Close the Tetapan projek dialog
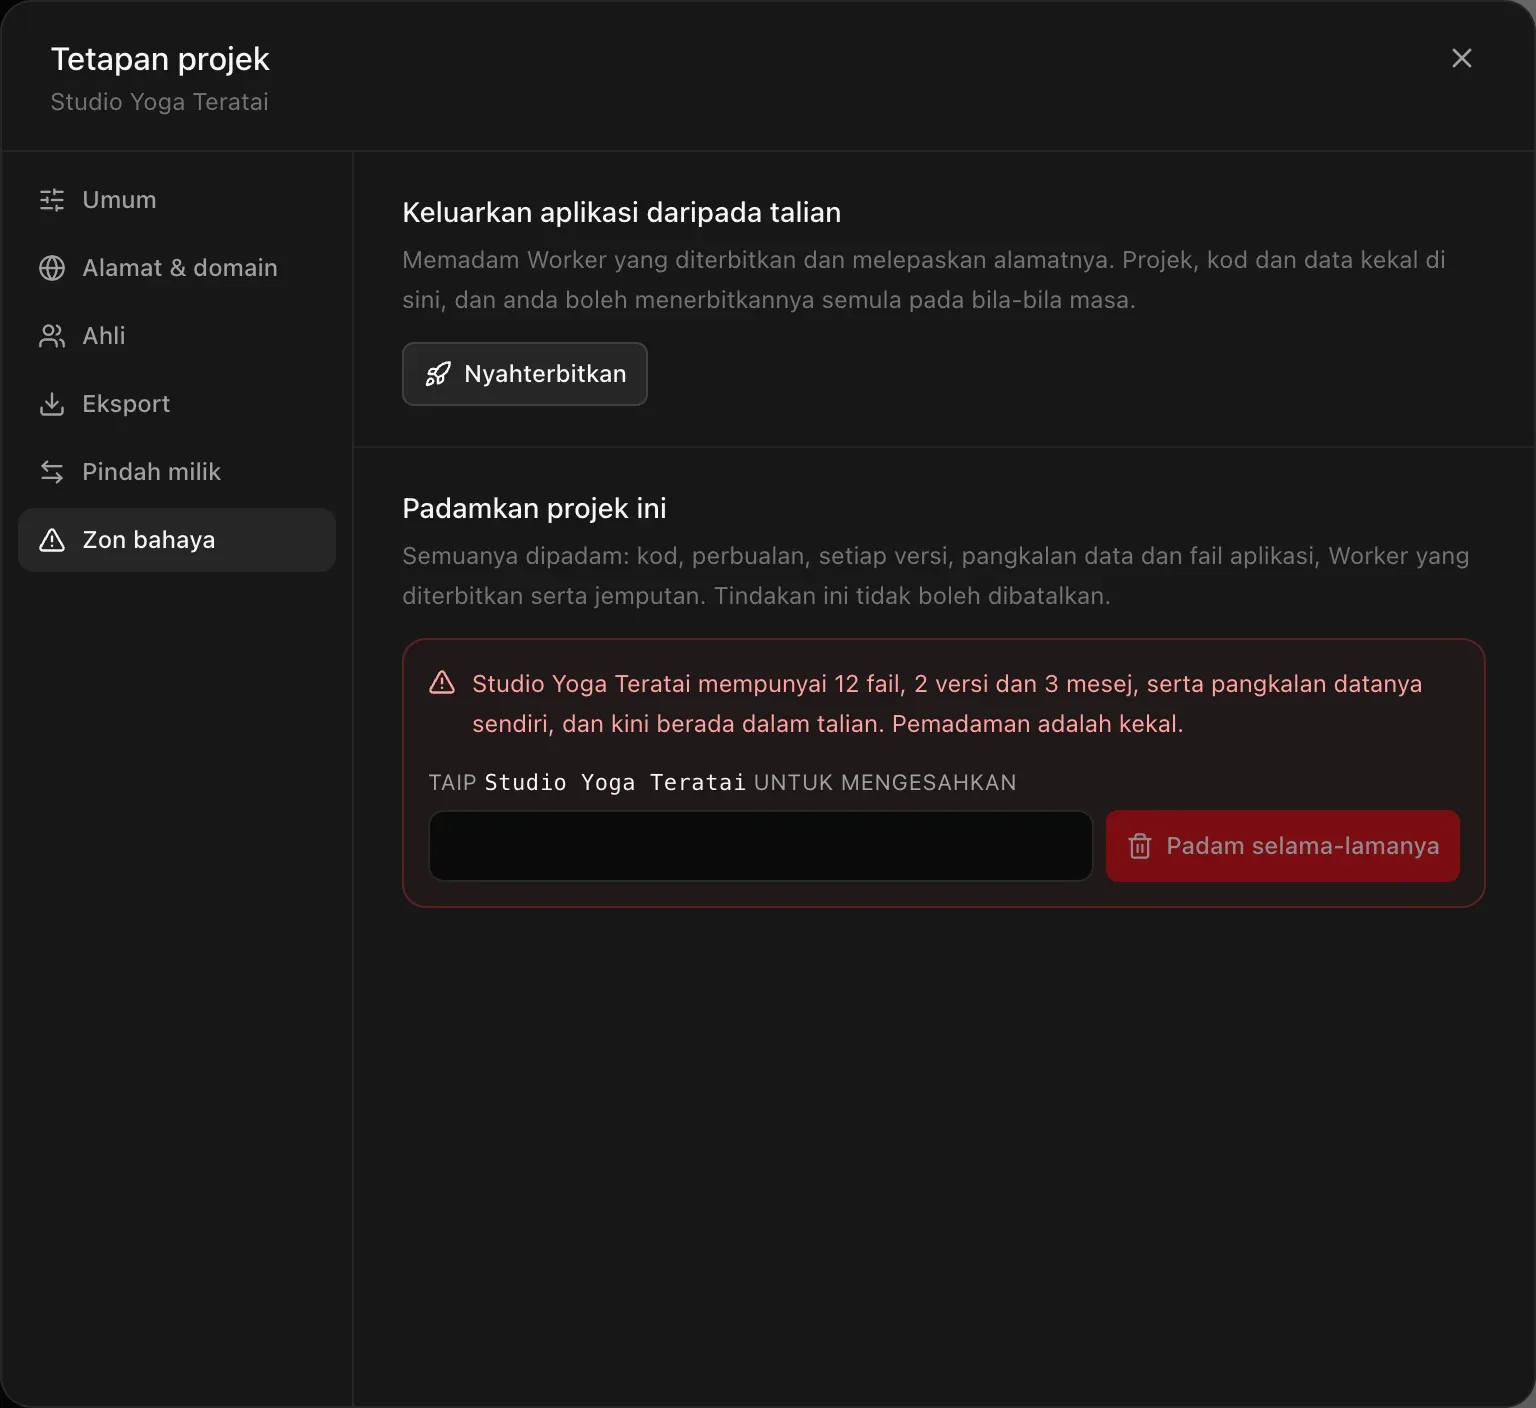1536x1408 pixels. (1462, 58)
